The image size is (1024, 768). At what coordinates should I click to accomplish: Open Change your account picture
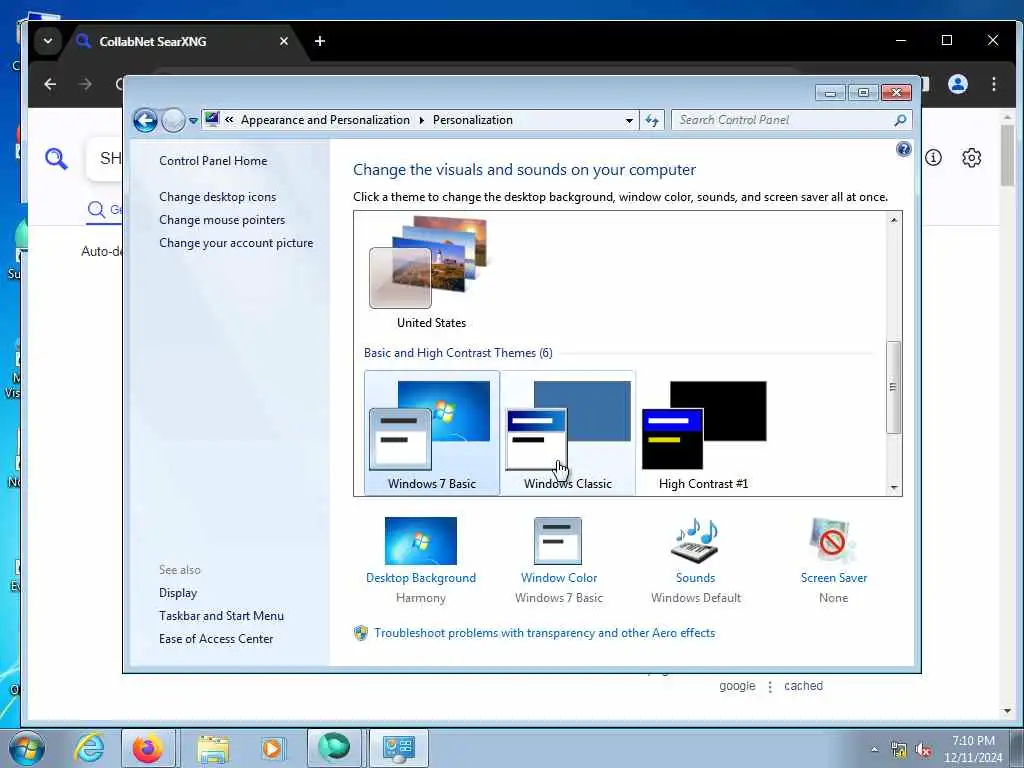click(x=236, y=242)
